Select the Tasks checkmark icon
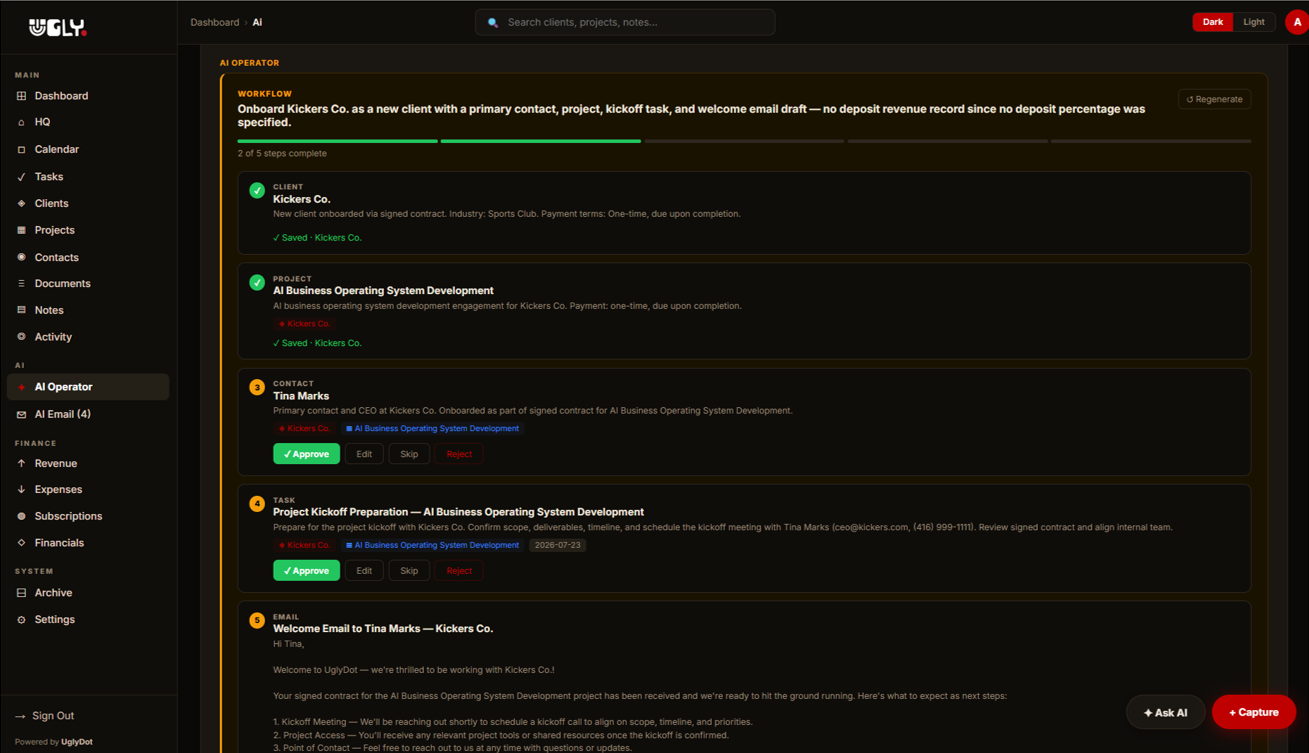1309x753 pixels. click(21, 177)
